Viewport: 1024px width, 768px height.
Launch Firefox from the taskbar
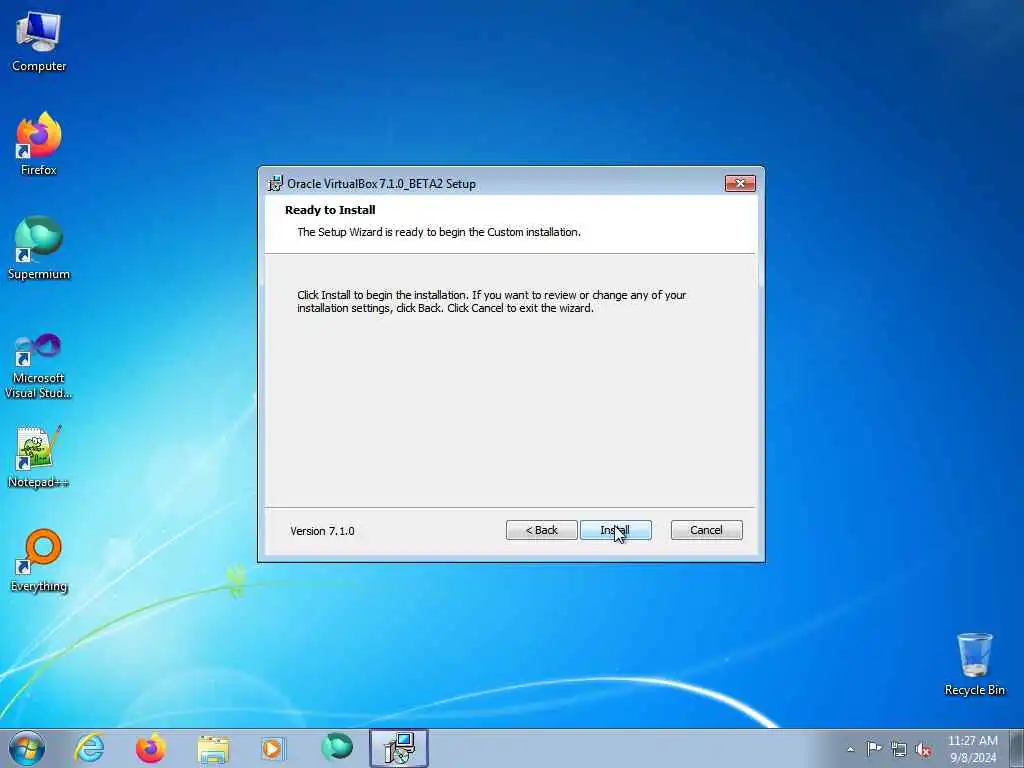(150, 748)
